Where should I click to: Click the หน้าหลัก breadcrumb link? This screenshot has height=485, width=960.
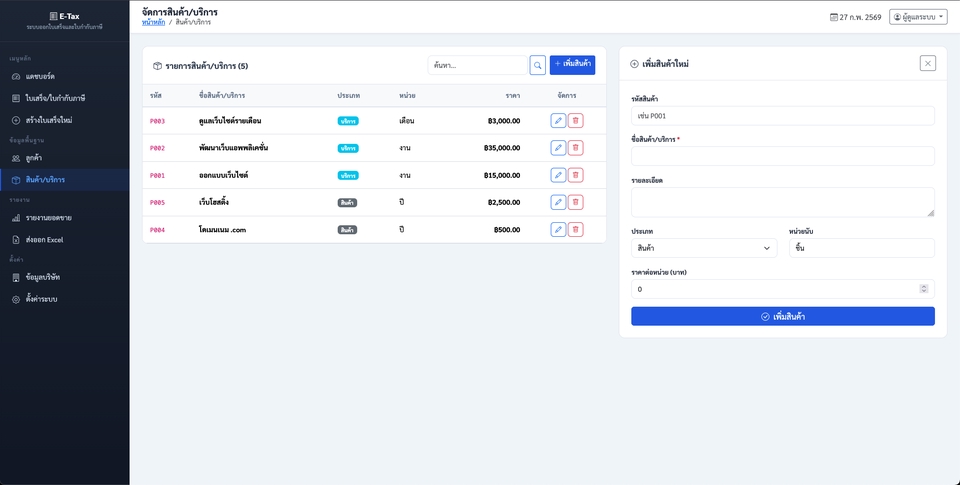coord(153,21)
